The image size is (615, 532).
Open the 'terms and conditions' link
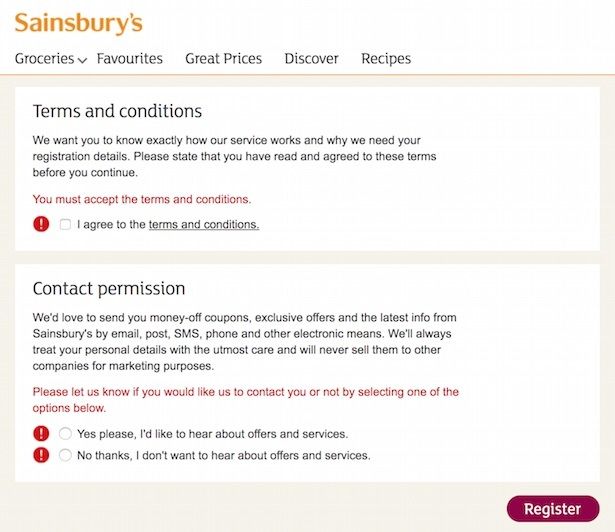(x=204, y=224)
